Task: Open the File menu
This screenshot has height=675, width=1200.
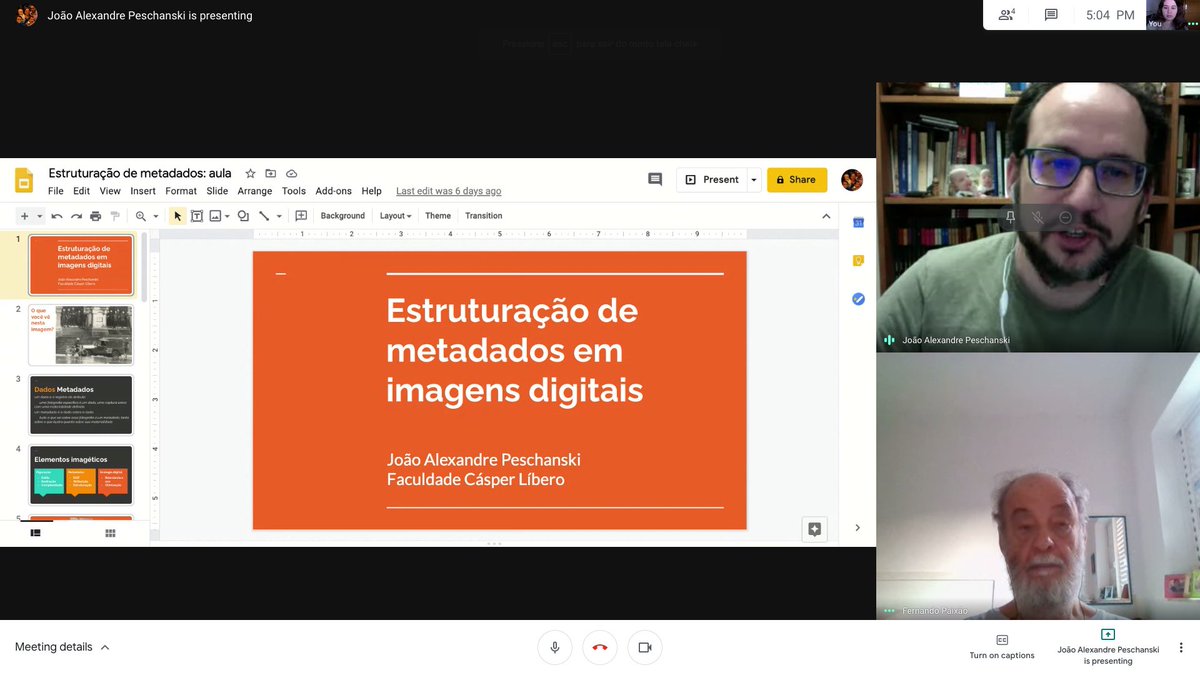Action: coord(56,191)
